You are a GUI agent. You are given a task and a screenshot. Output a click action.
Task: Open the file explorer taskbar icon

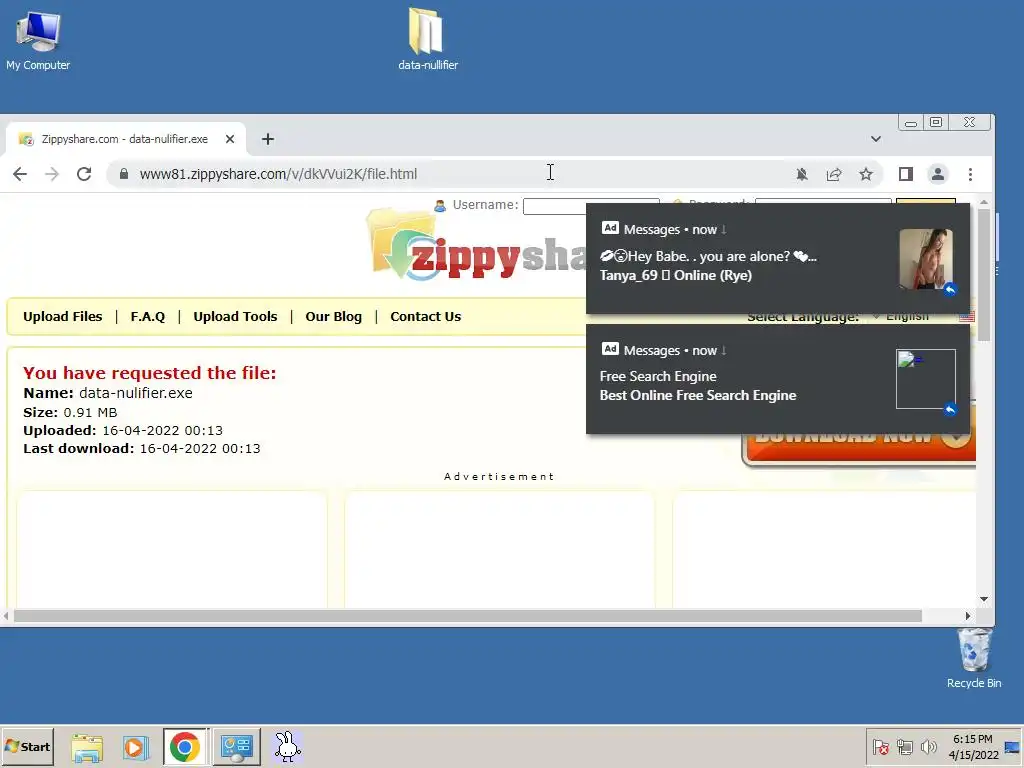point(87,747)
